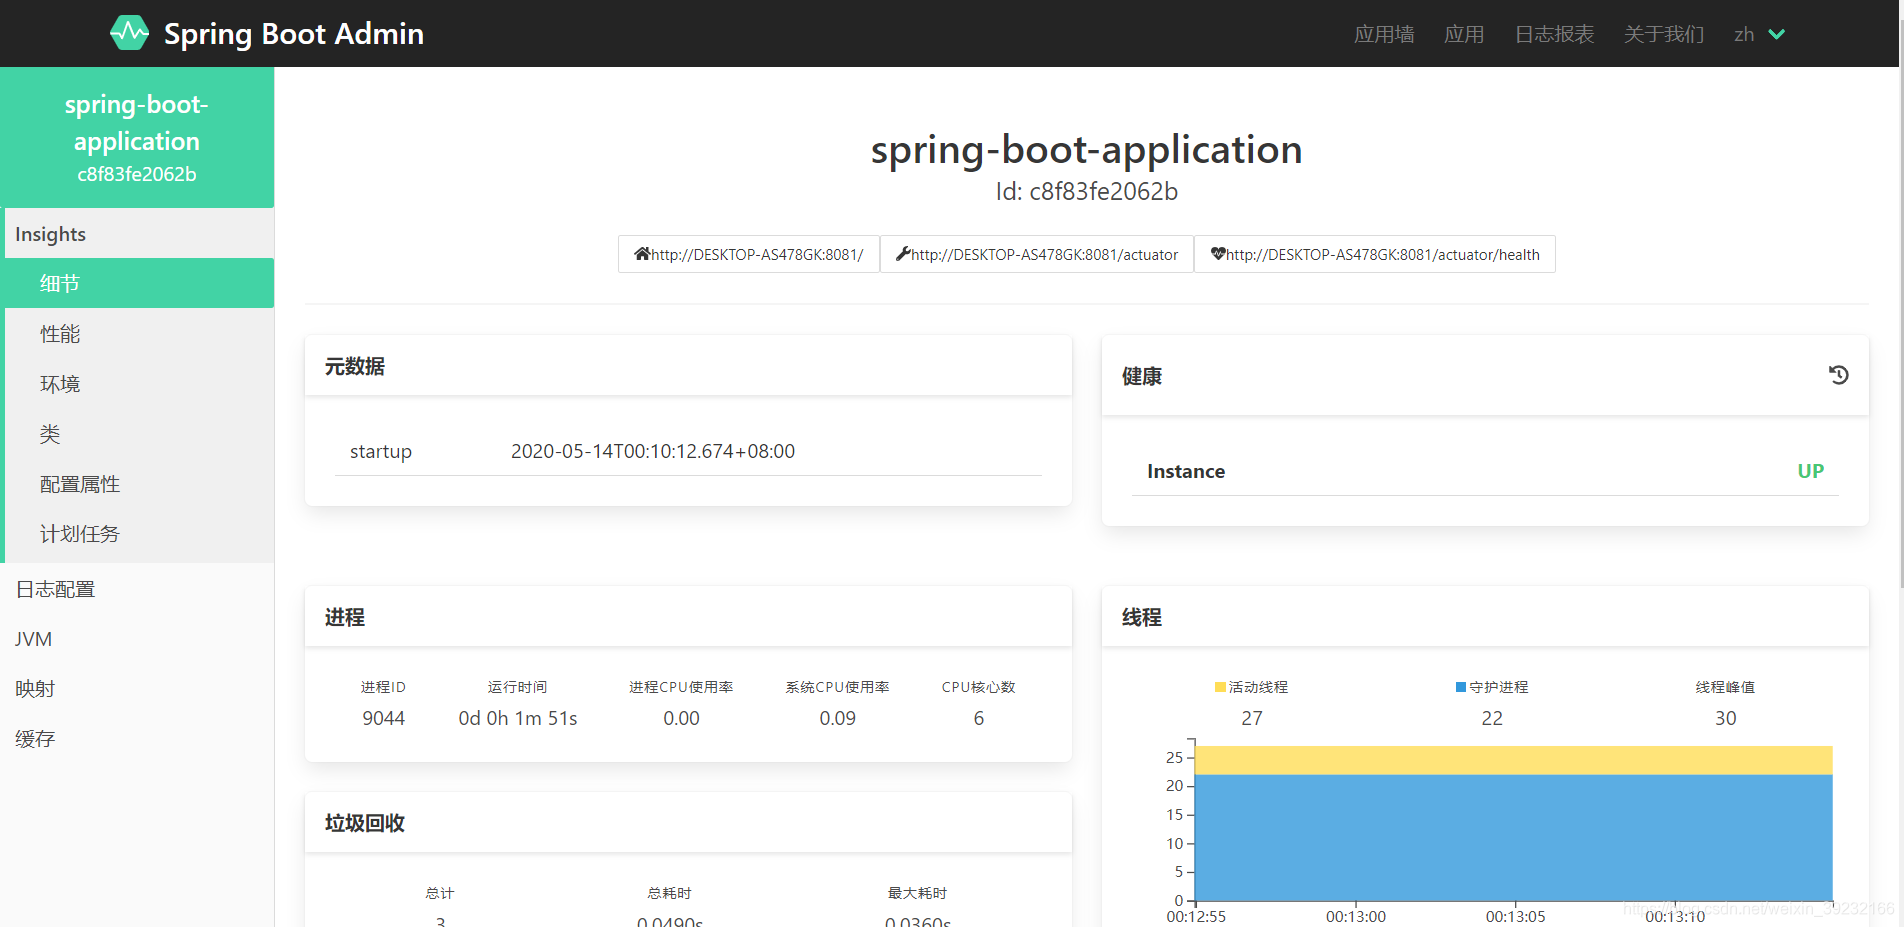The width and height of the screenshot is (1904, 927).
Task: Open the /actuator/health endpoint link
Action: pyautogui.click(x=1375, y=254)
